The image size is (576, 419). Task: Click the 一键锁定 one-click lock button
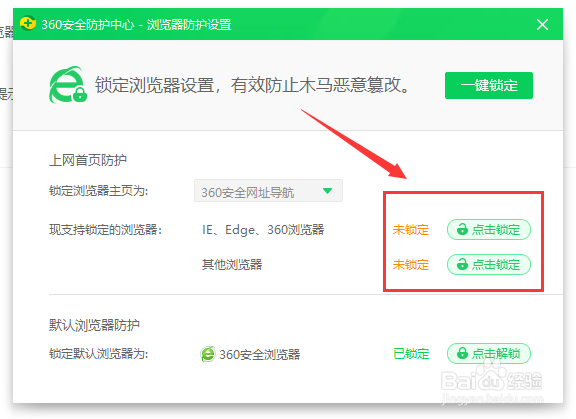coord(489,86)
